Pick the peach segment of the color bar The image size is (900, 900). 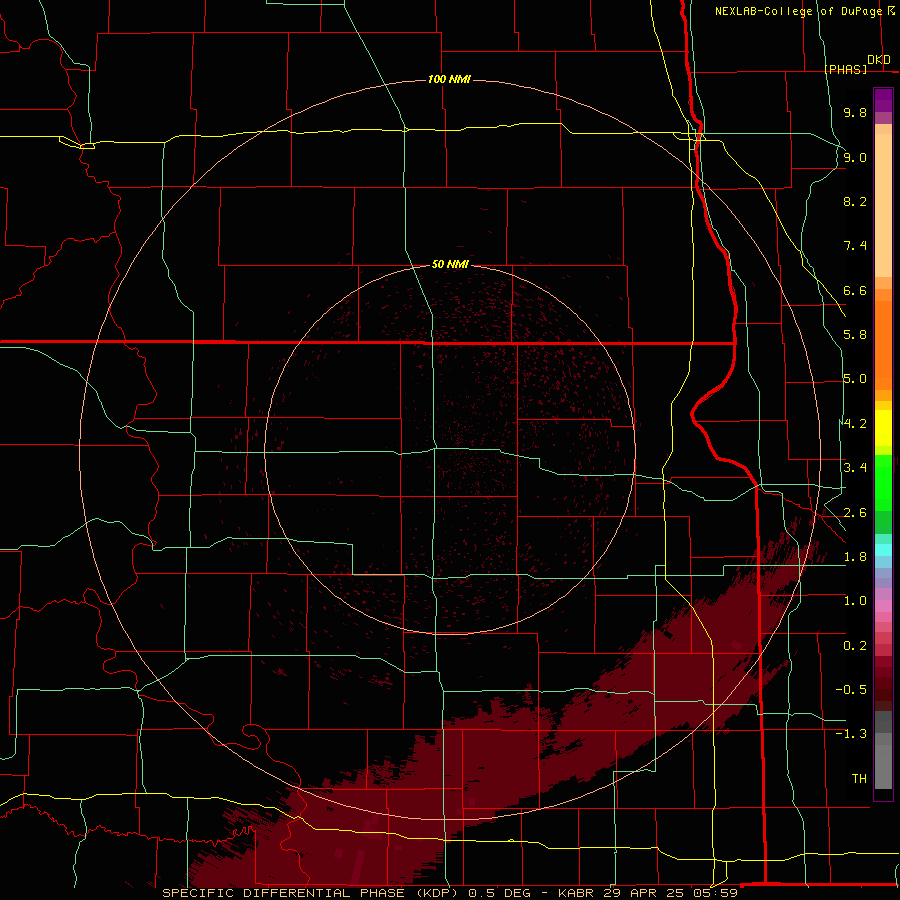(883, 205)
